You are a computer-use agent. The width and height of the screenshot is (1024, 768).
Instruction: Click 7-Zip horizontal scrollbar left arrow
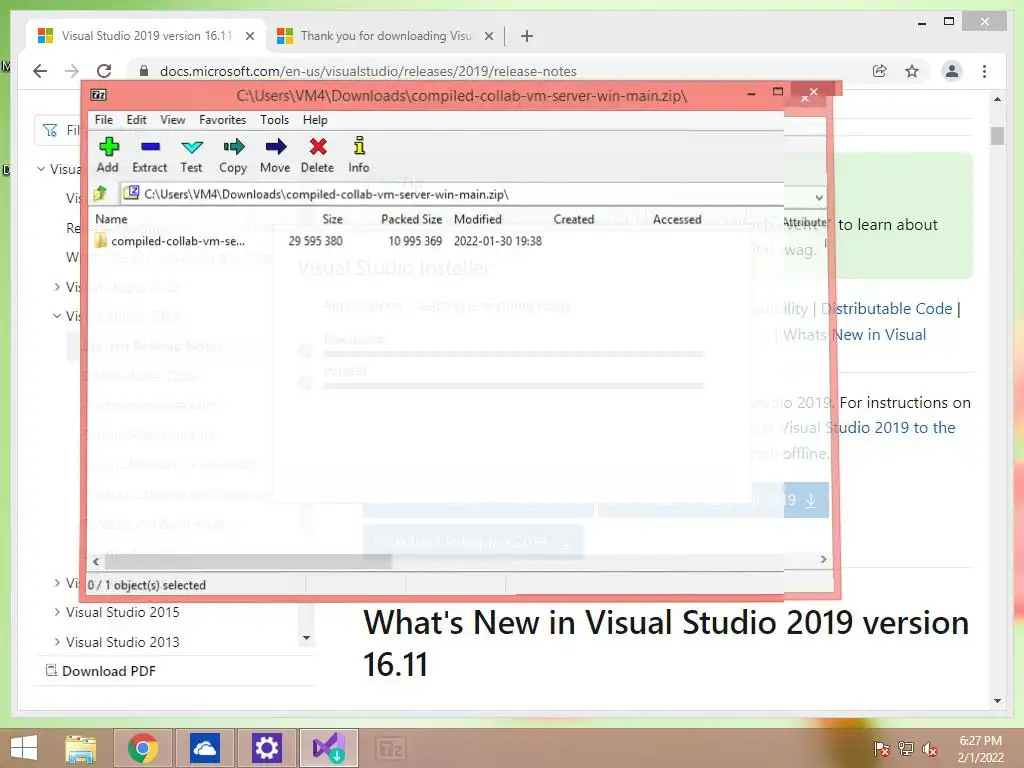point(96,561)
